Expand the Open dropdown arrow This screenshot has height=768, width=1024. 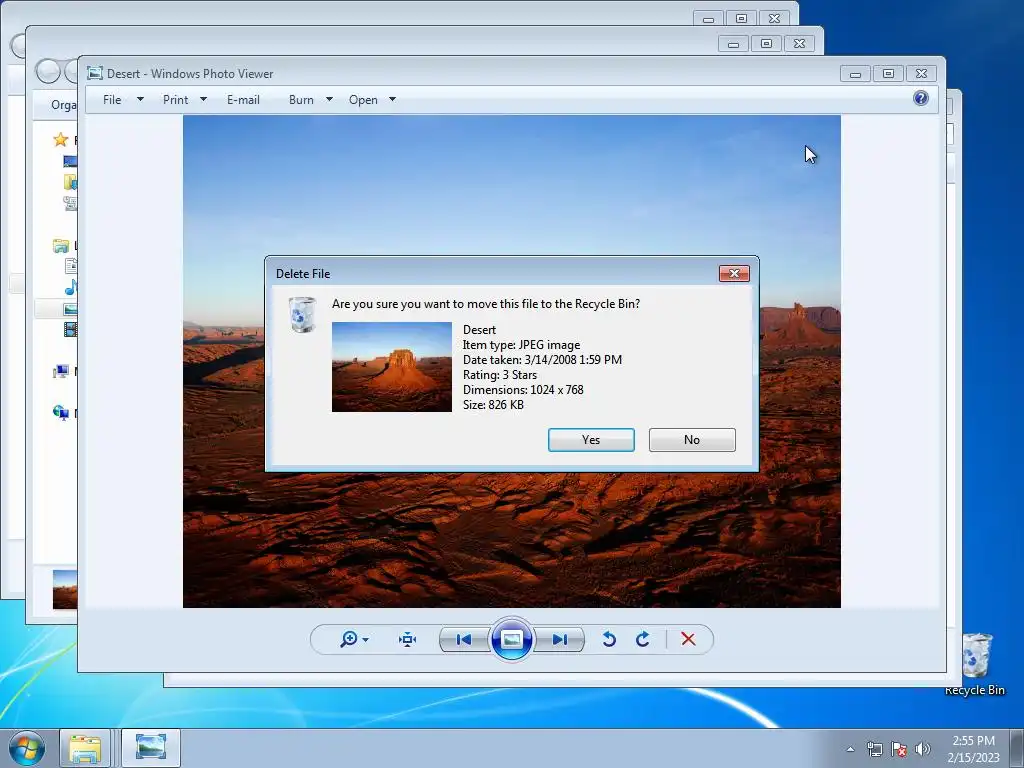(x=392, y=99)
